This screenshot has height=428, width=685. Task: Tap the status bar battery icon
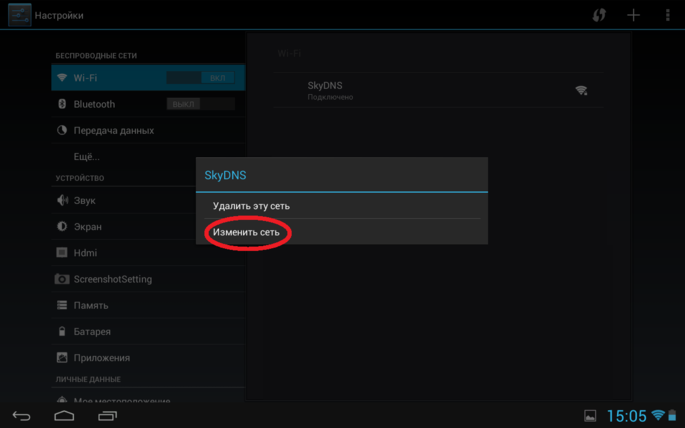(x=672, y=415)
